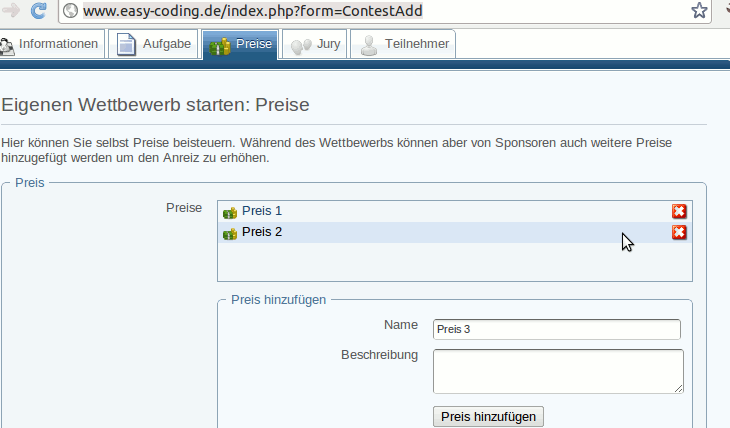
Task: Focus the Name field containing Preis 3
Action: click(556, 329)
